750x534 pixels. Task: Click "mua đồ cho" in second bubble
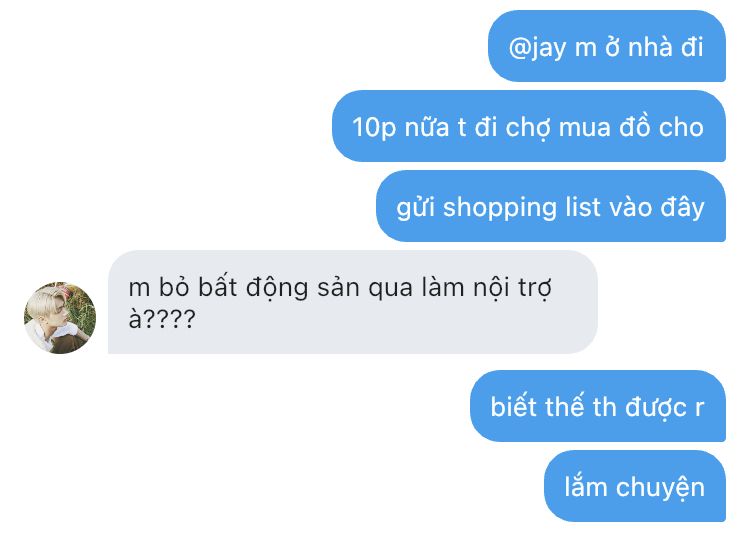[x=631, y=127]
